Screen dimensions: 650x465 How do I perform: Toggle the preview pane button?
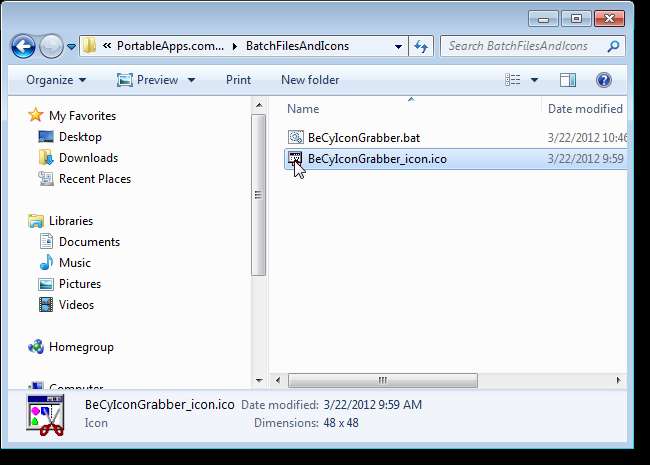click(x=568, y=80)
